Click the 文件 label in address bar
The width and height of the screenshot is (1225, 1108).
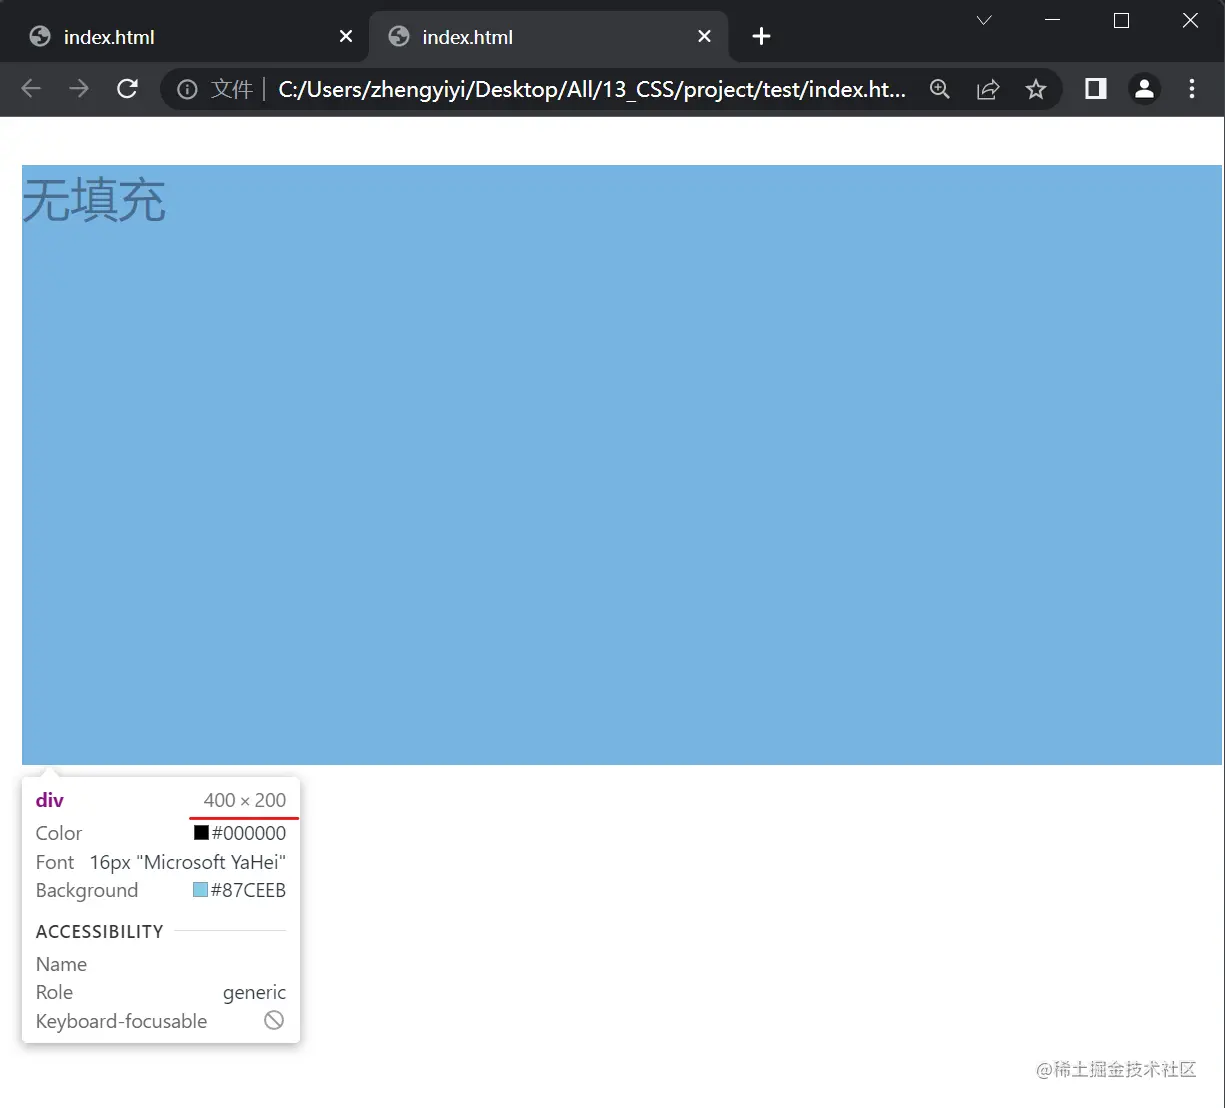[x=232, y=90]
